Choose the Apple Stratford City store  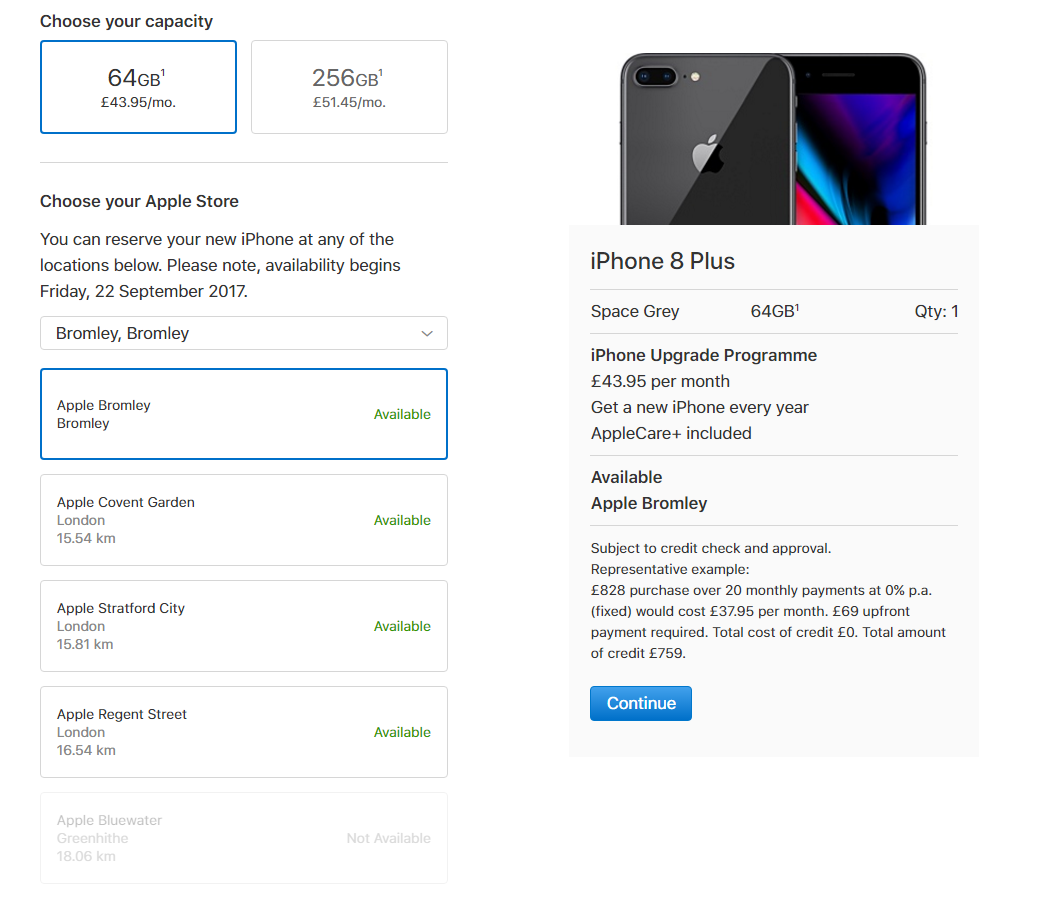click(244, 626)
